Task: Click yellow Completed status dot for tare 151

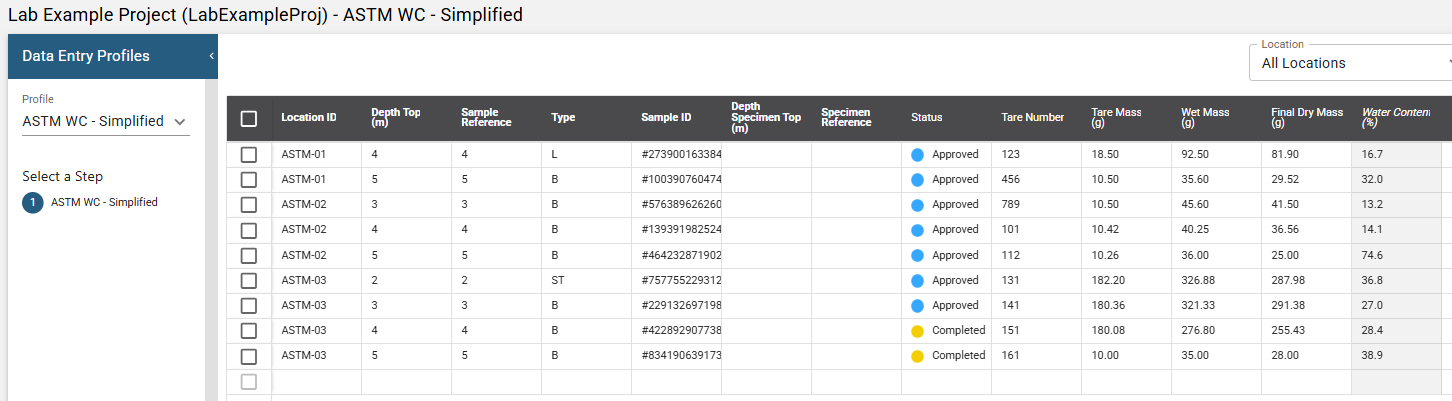Action: pos(918,331)
